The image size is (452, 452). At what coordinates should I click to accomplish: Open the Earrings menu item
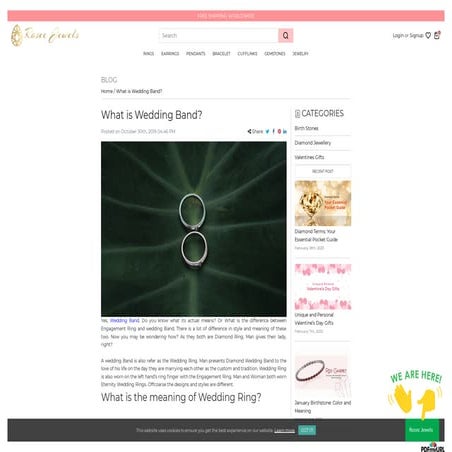click(x=170, y=54)
